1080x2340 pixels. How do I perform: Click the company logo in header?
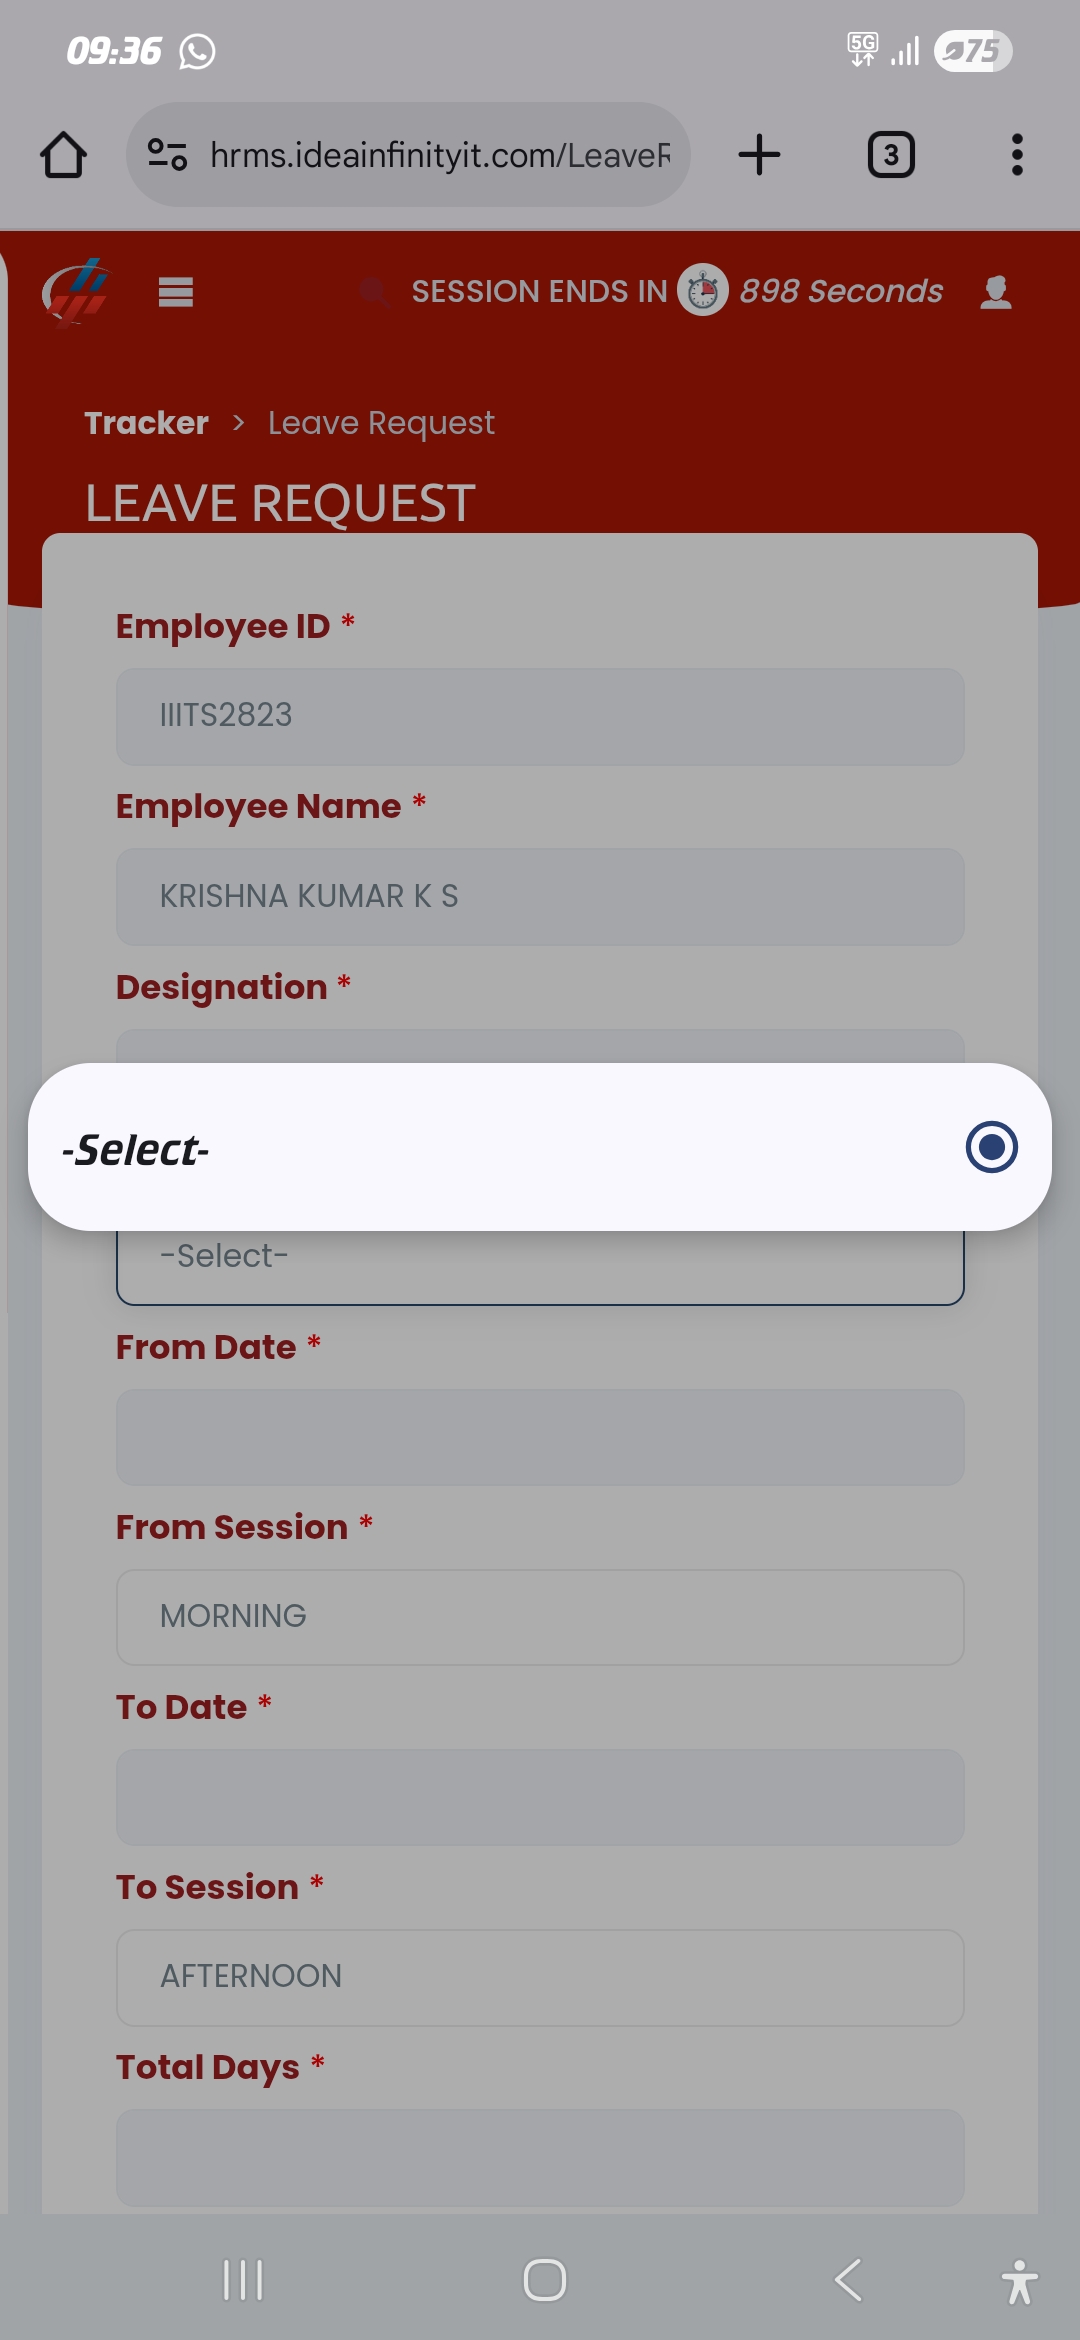coord(76,292)
